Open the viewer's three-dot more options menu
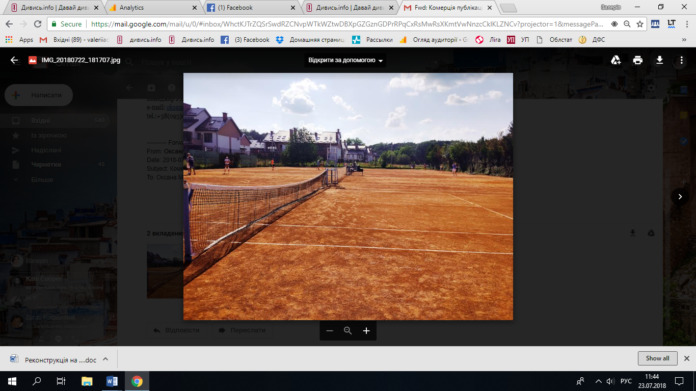696x391 pixels. click(x=681, y=60)
